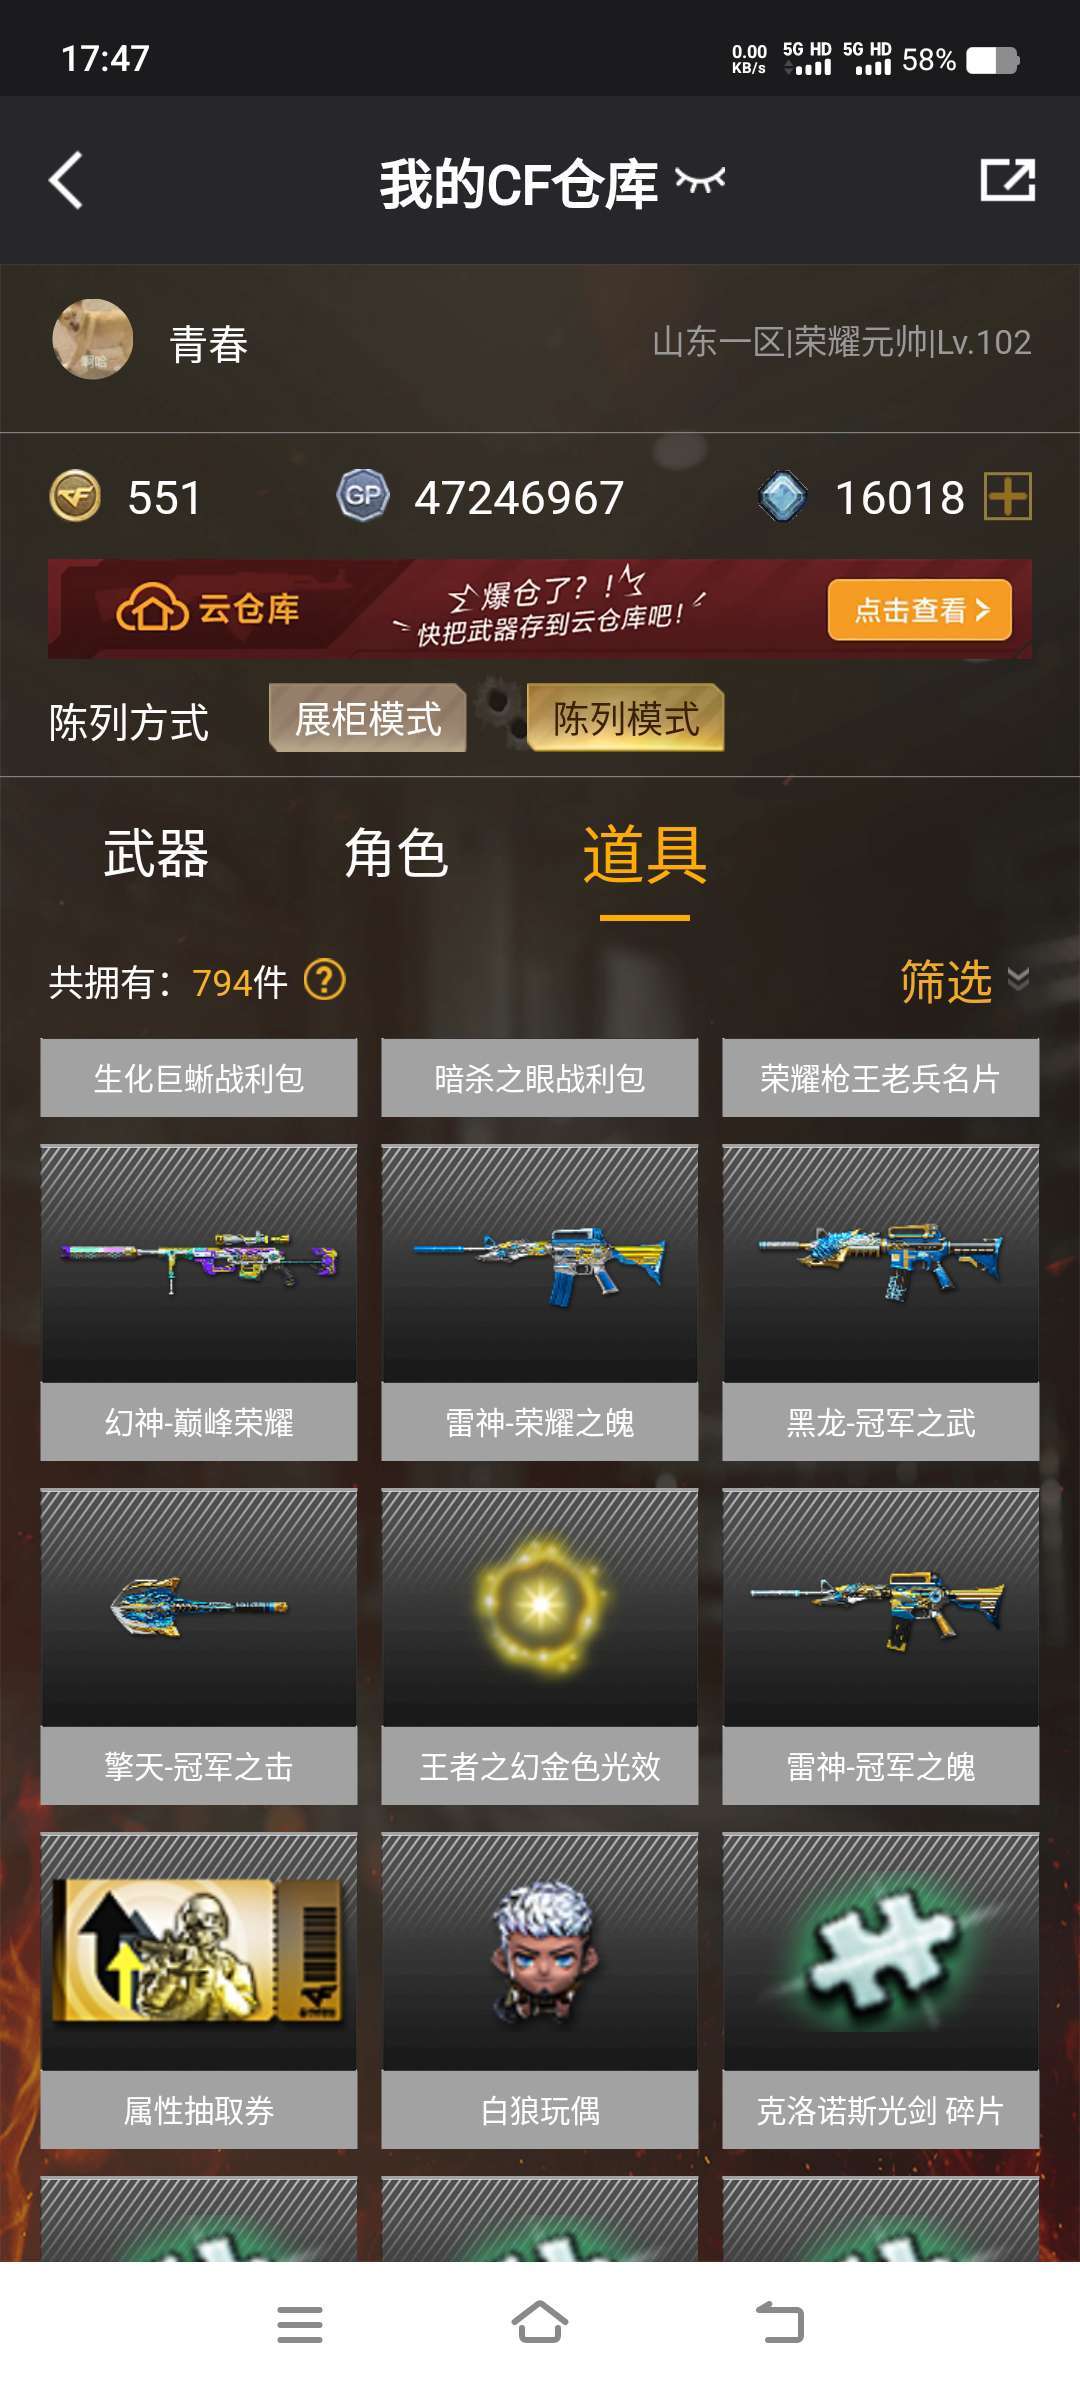Viewport: 1080px width, 2388px height.
Task: Tap the share export icon
Action: tap(1007, 180)
